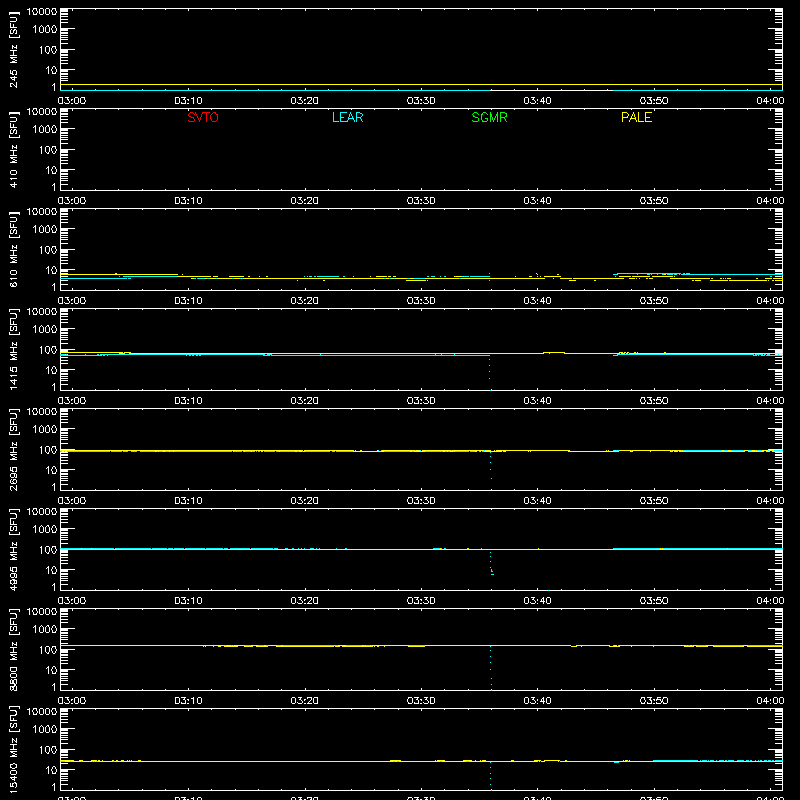Click 03:10 label below the 245 MHz panel
800x800 pixels.
coord(188,101)
